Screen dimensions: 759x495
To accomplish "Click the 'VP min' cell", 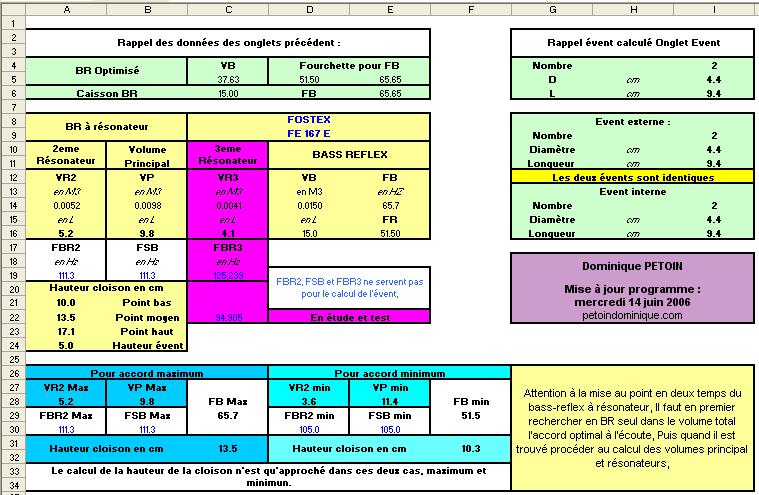I will (x=390, y=388).
